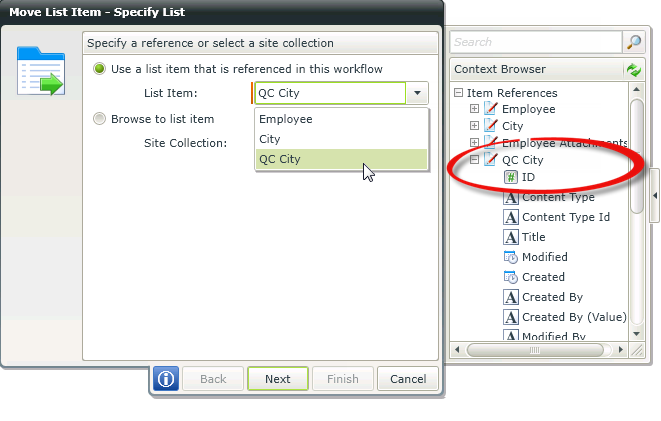Click the Context Browser horizontal scrollbar
661x421 pixels.
coord(540,350)
